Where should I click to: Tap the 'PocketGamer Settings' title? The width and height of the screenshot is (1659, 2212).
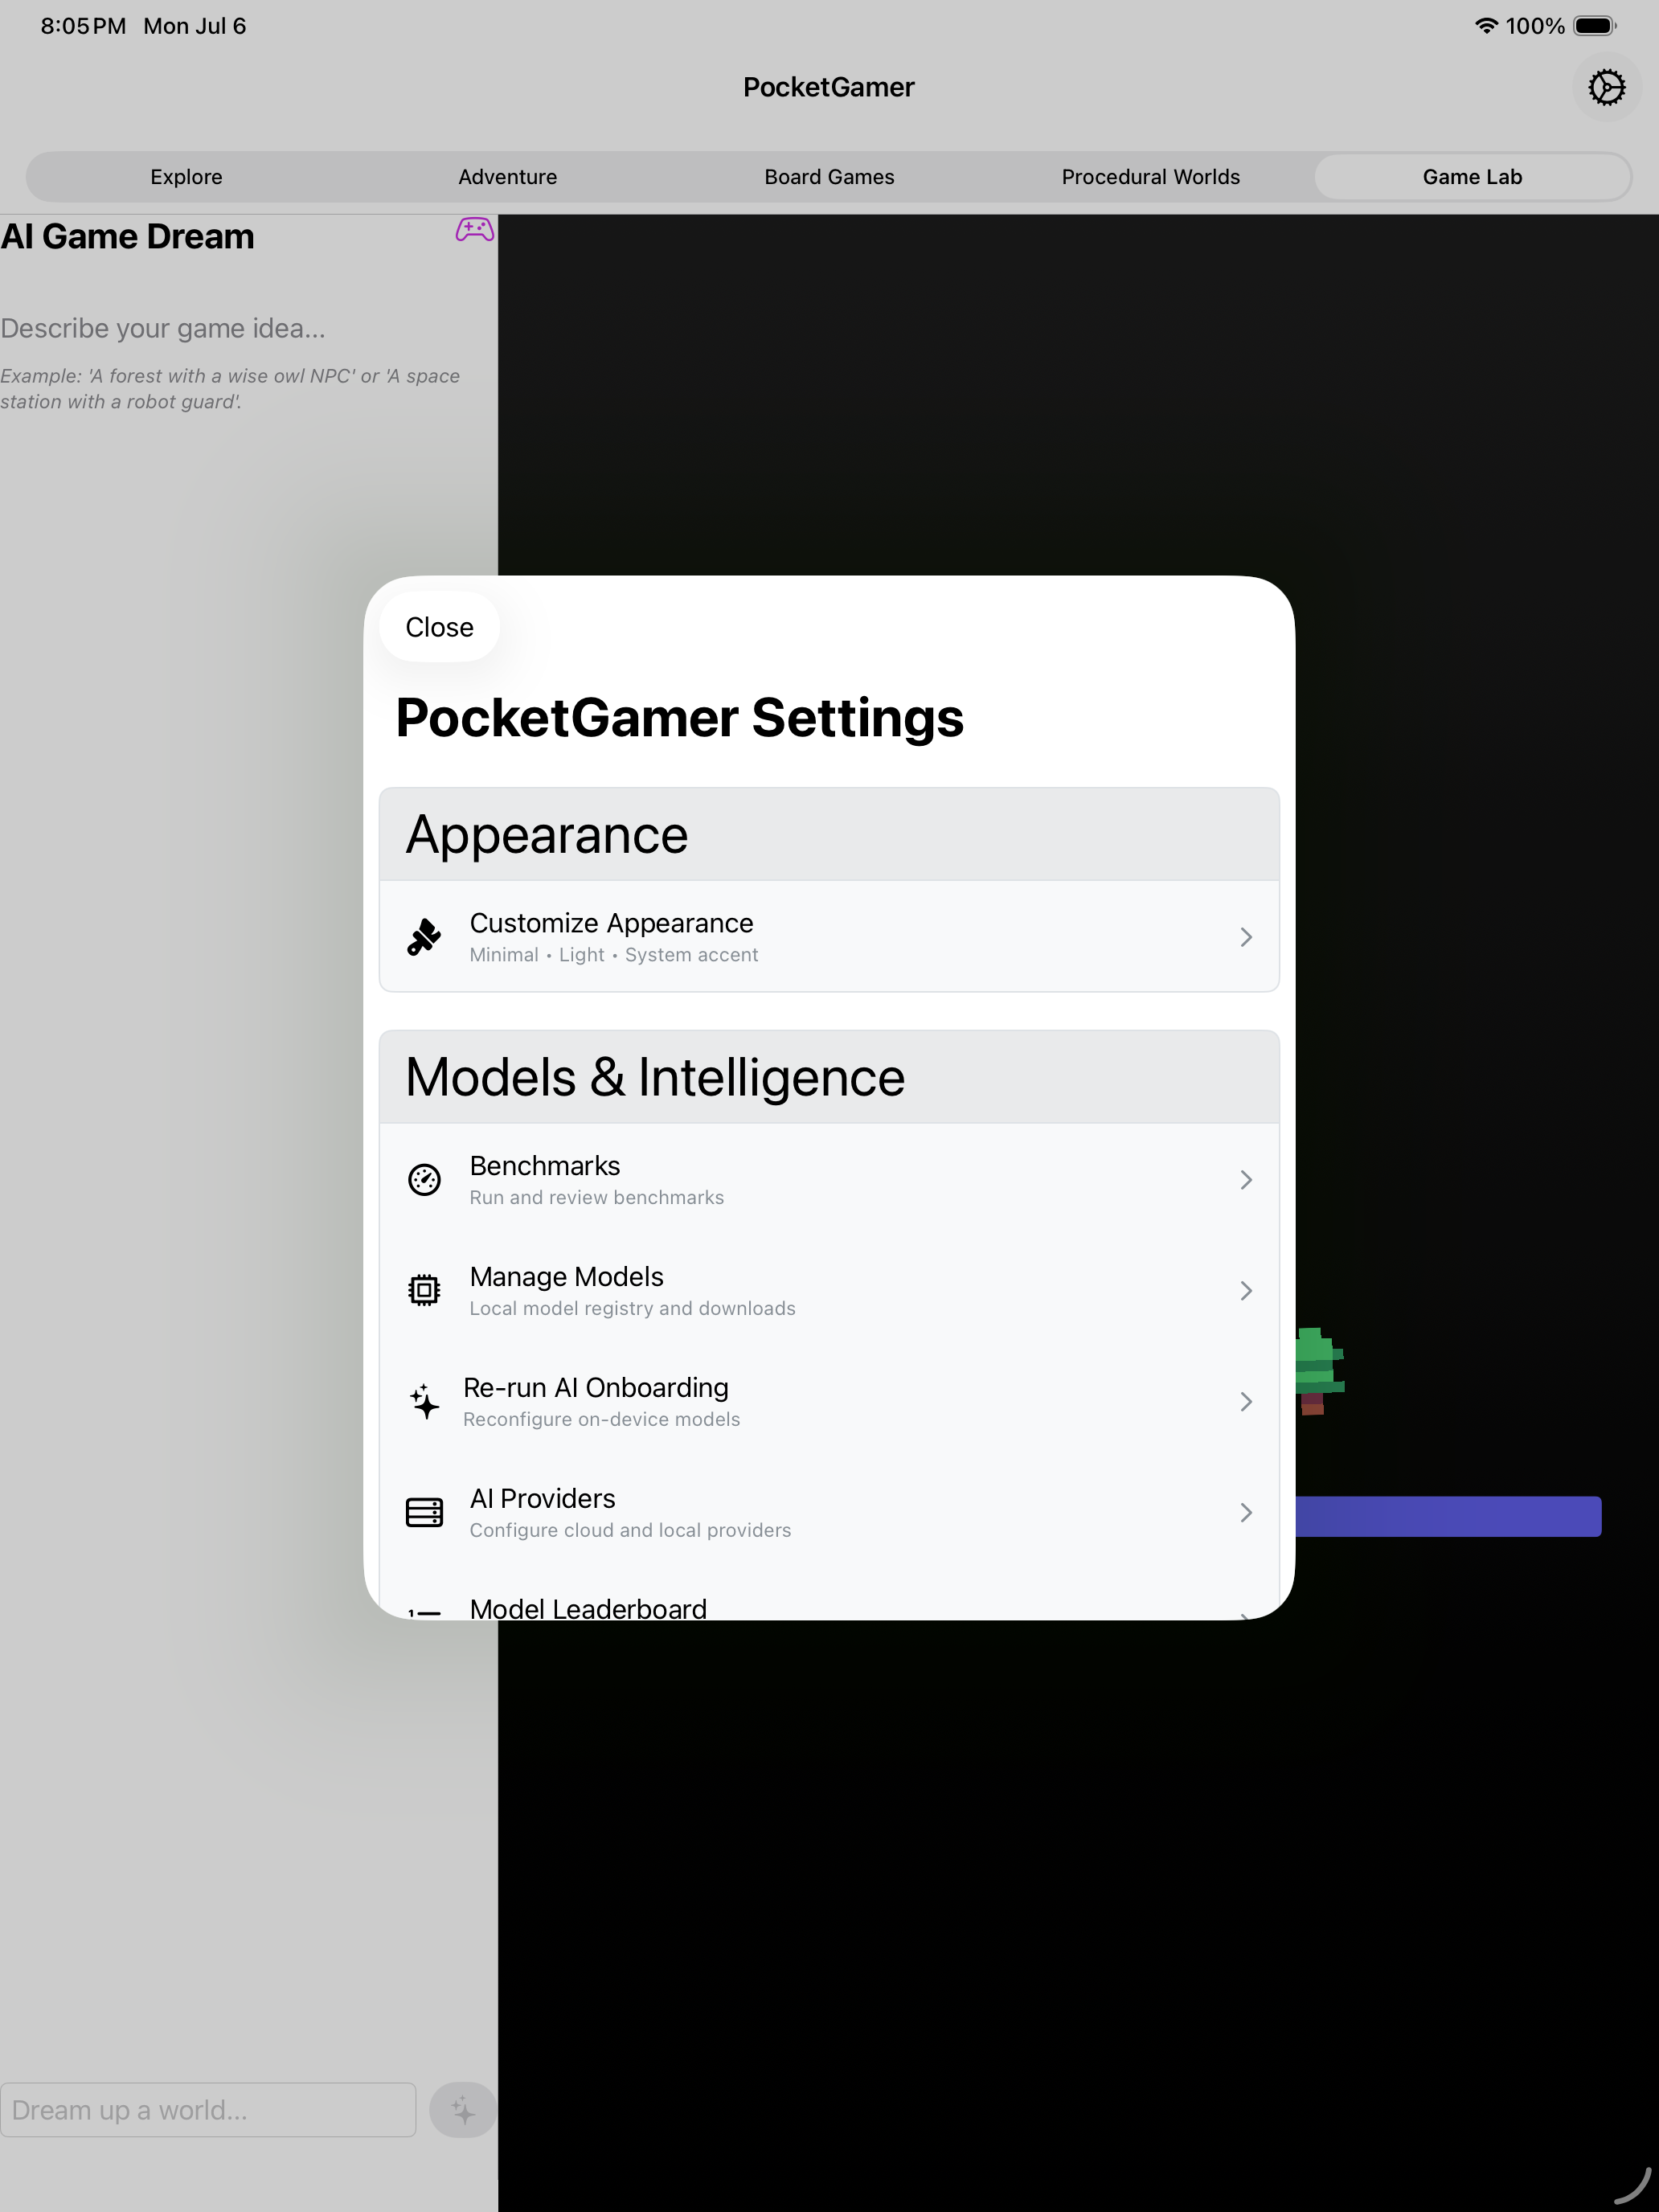(x=680, y=718)
